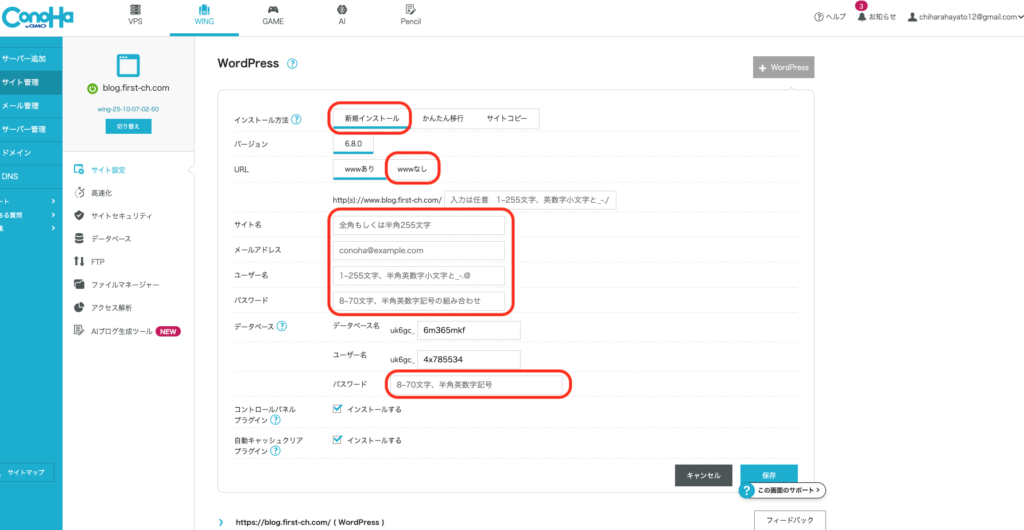The height and width of the screenshot is (530, 1024).
Task: Click help icon for コントロールパネルプラグイン
Action: pos(276,420)
